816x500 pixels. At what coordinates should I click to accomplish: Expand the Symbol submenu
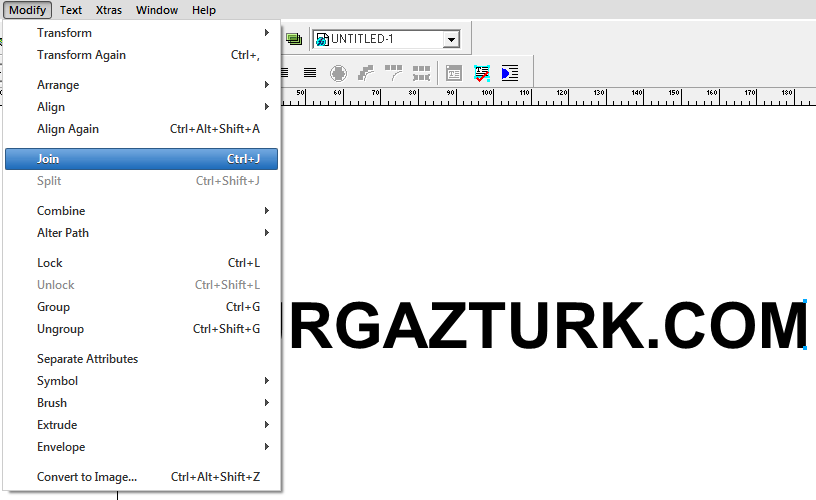click(142, 381)
